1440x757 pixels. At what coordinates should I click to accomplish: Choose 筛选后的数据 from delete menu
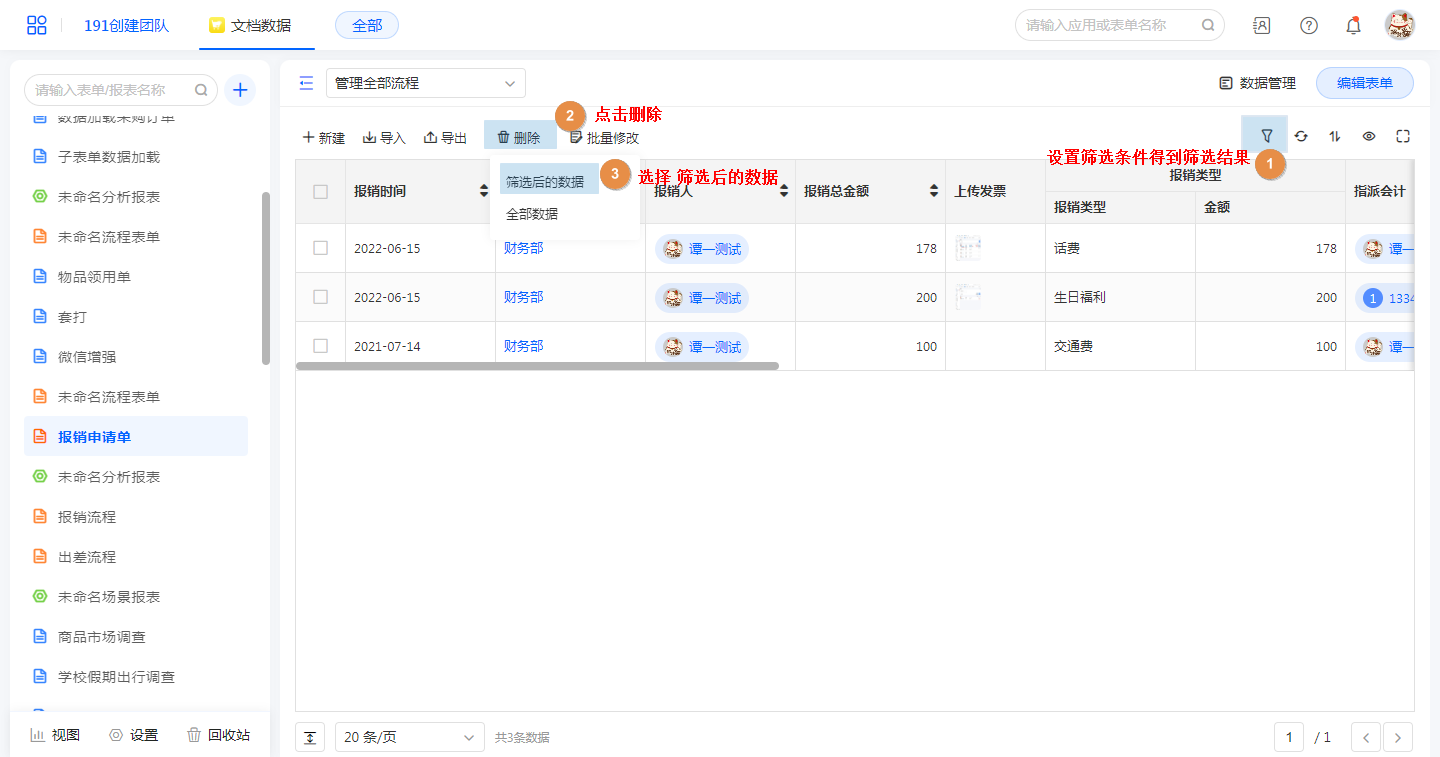[x=545, y=182]
